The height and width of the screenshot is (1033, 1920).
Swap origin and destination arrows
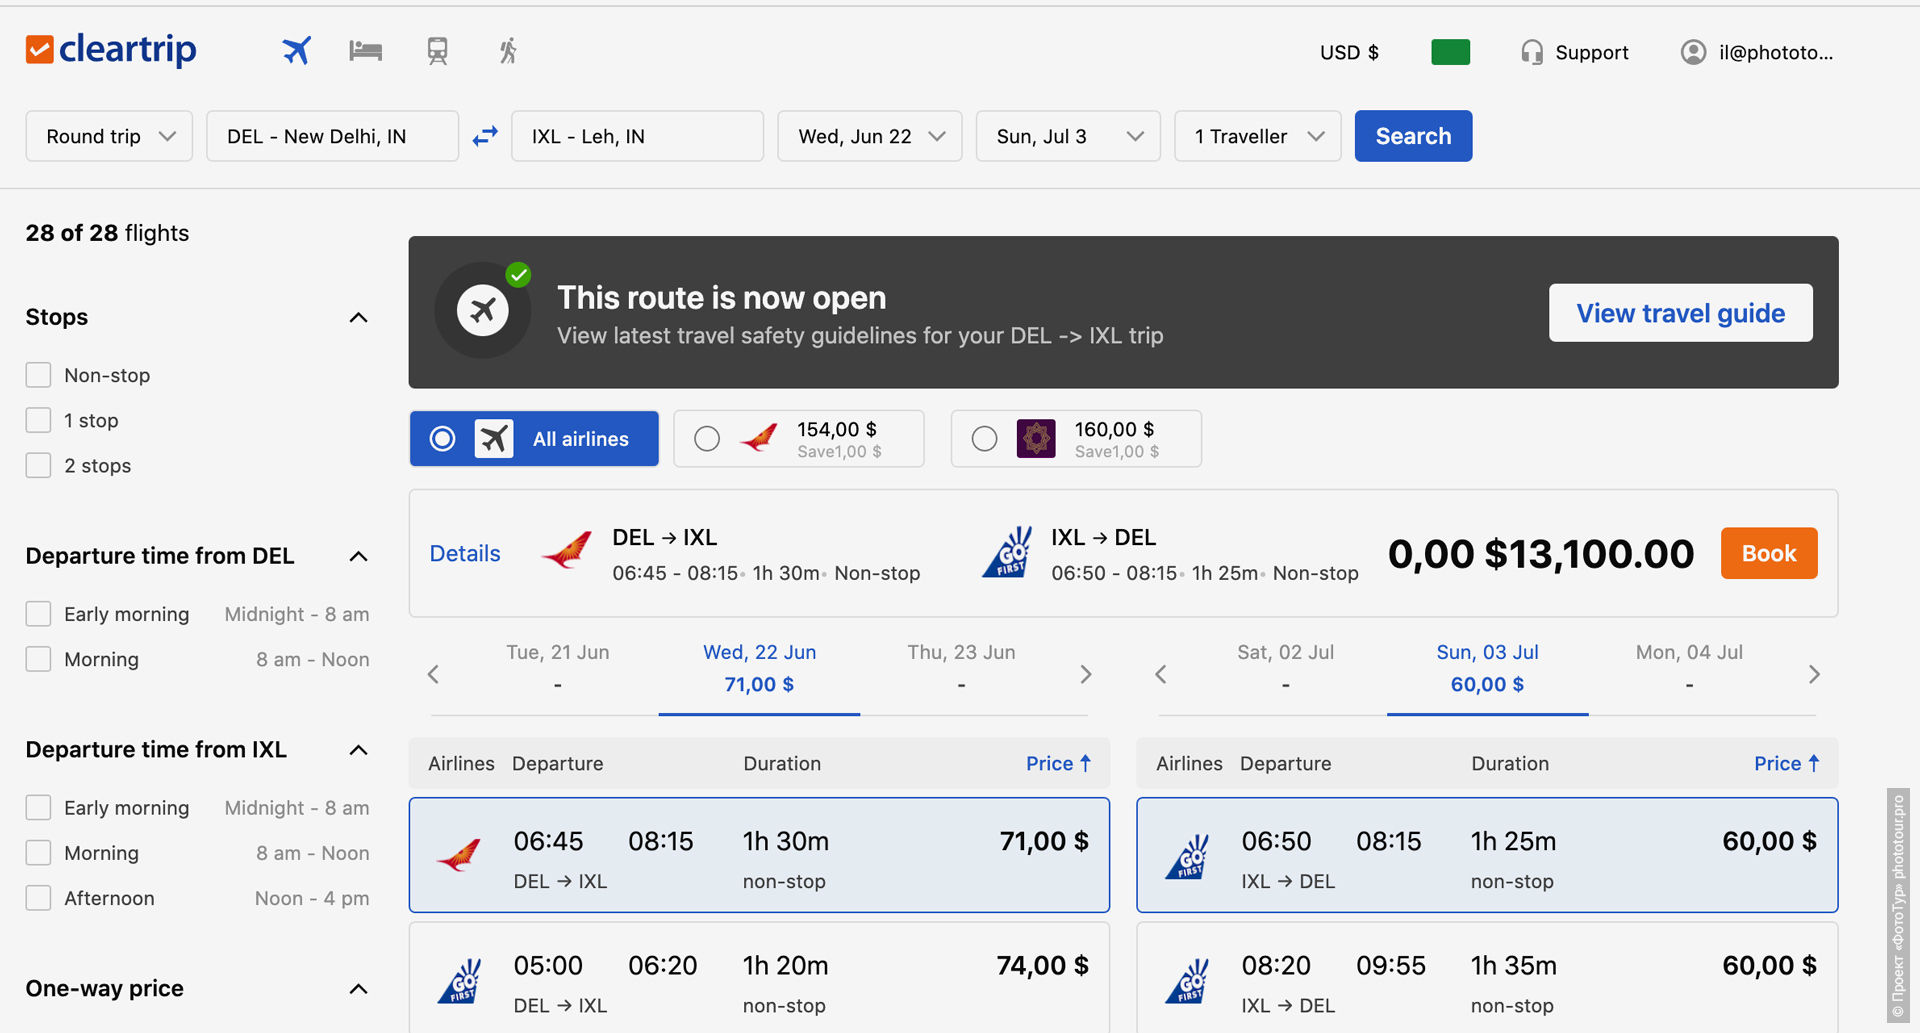(485, 136)
